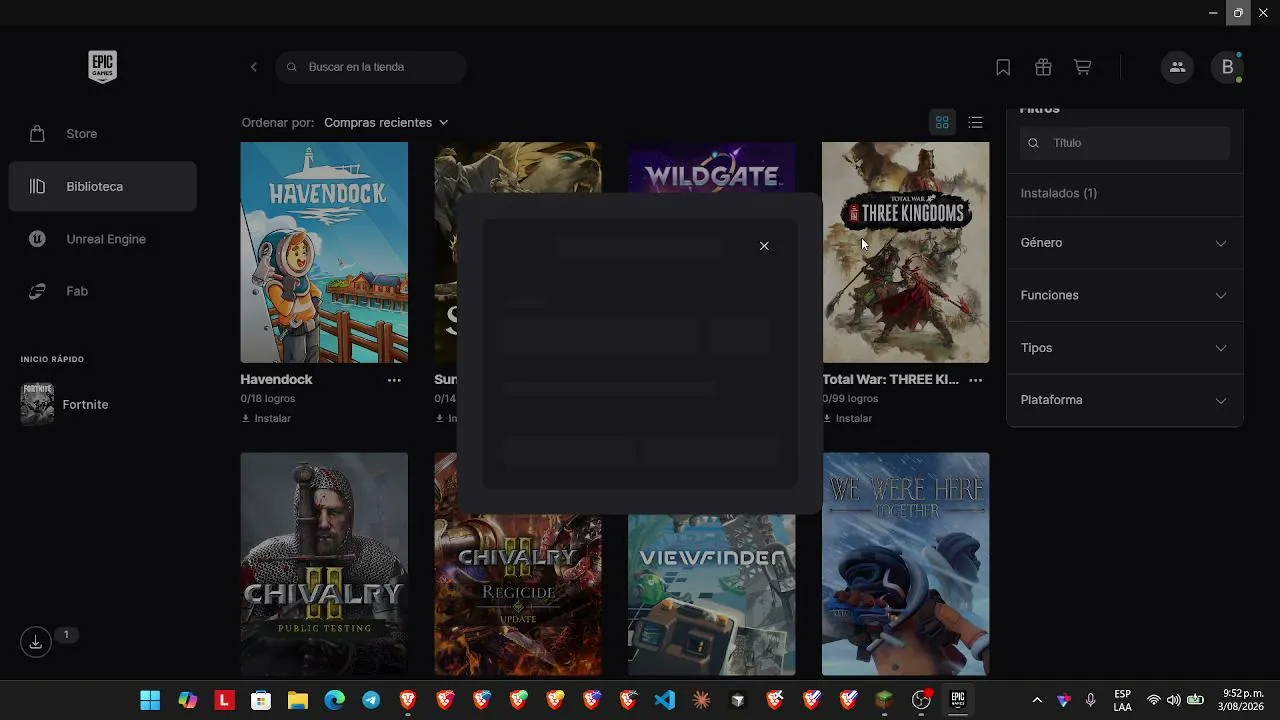Open Telegram from the taskbar

[x=371, y=700]
